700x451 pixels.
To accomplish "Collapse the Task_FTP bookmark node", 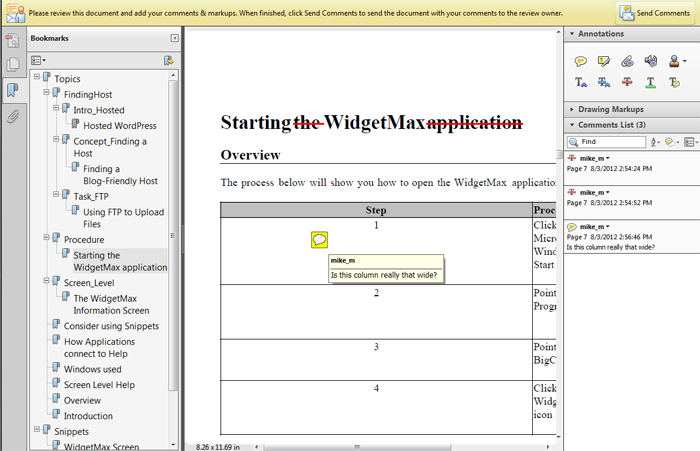I will click(x=56, y=194).
